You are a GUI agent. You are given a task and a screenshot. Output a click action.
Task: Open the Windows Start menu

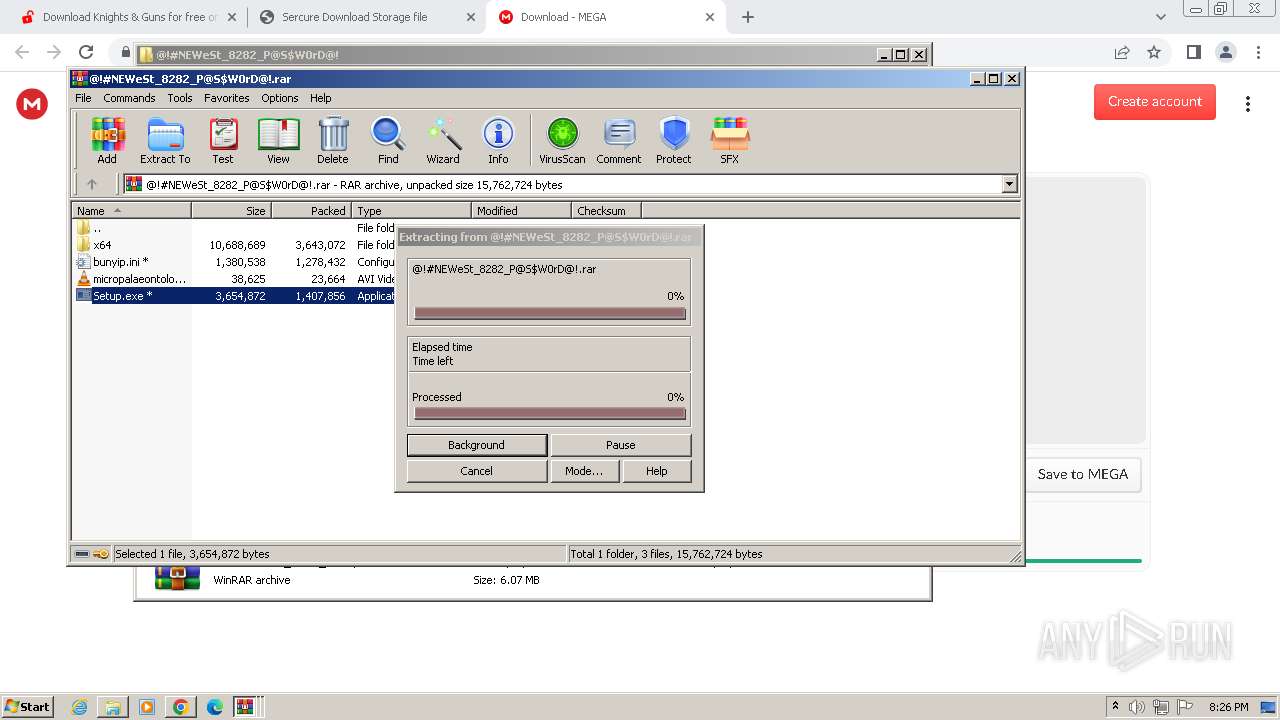pyautogui.click(x=27, y=706)
